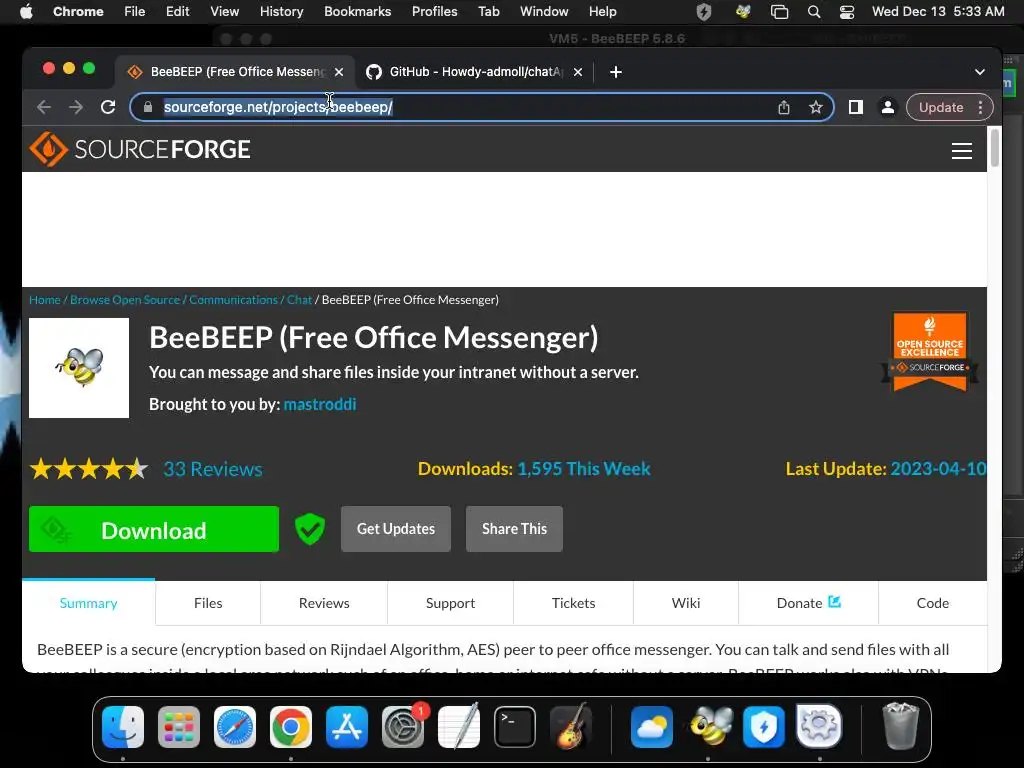The height and width of the screenshot is (768, 1024).
Task: Click the share page icon in address bar
Action: click(x=784, y=107)
